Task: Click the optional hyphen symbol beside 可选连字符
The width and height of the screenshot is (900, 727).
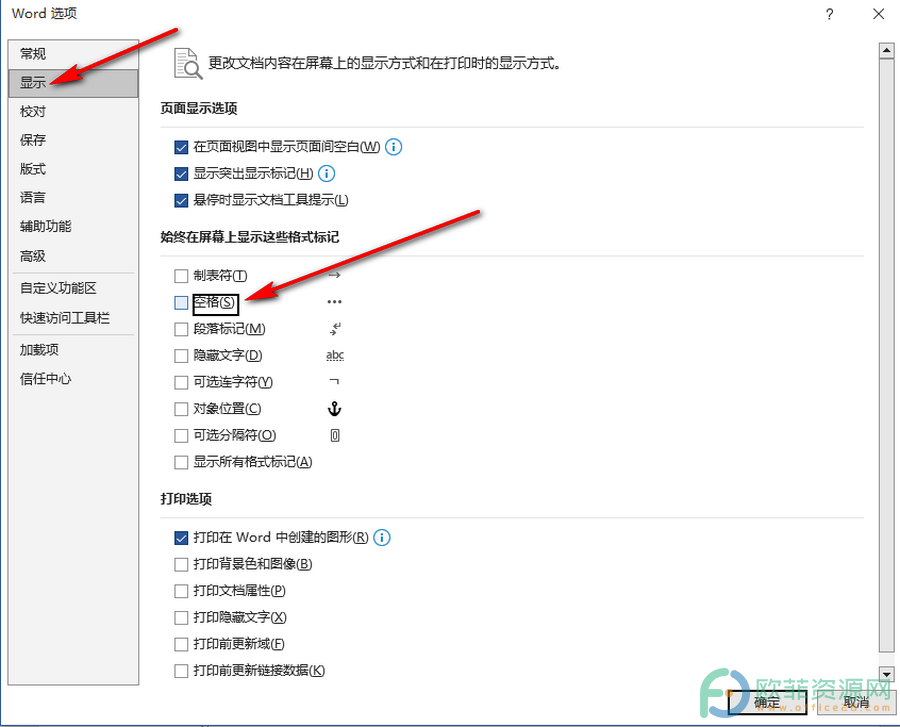Action: [335, 381]
